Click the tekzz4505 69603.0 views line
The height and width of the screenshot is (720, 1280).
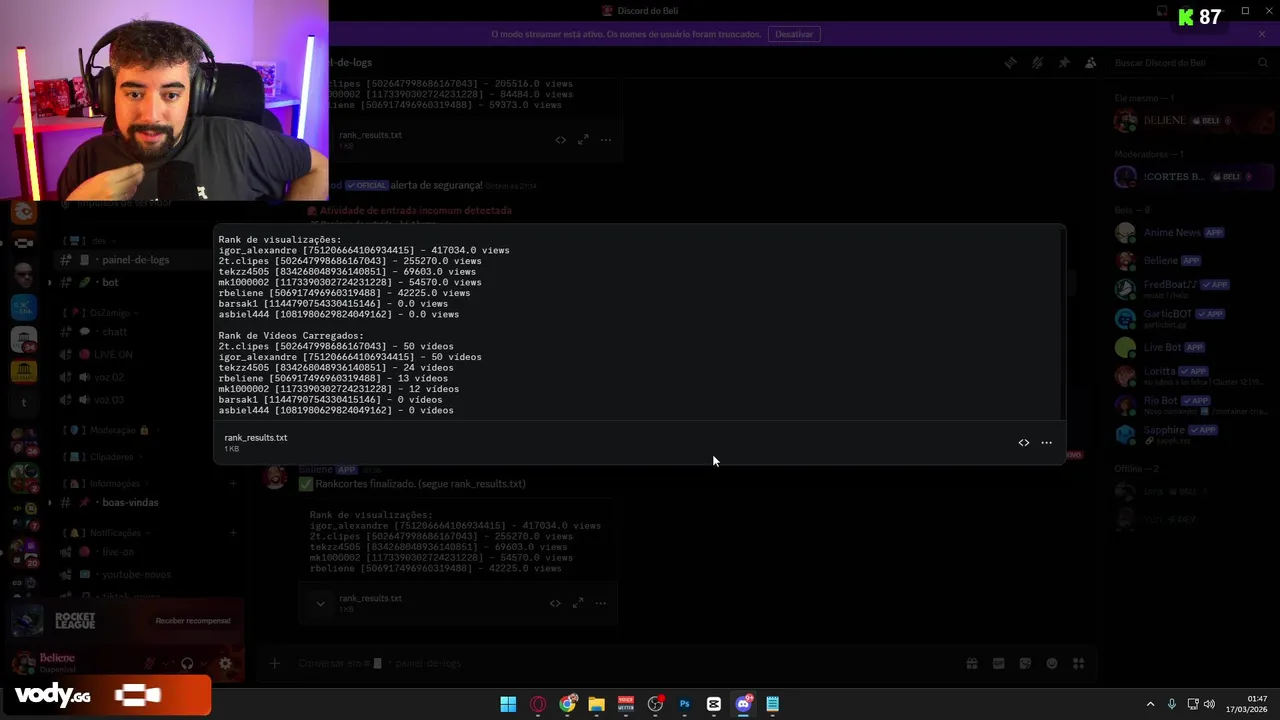[347, 272]
